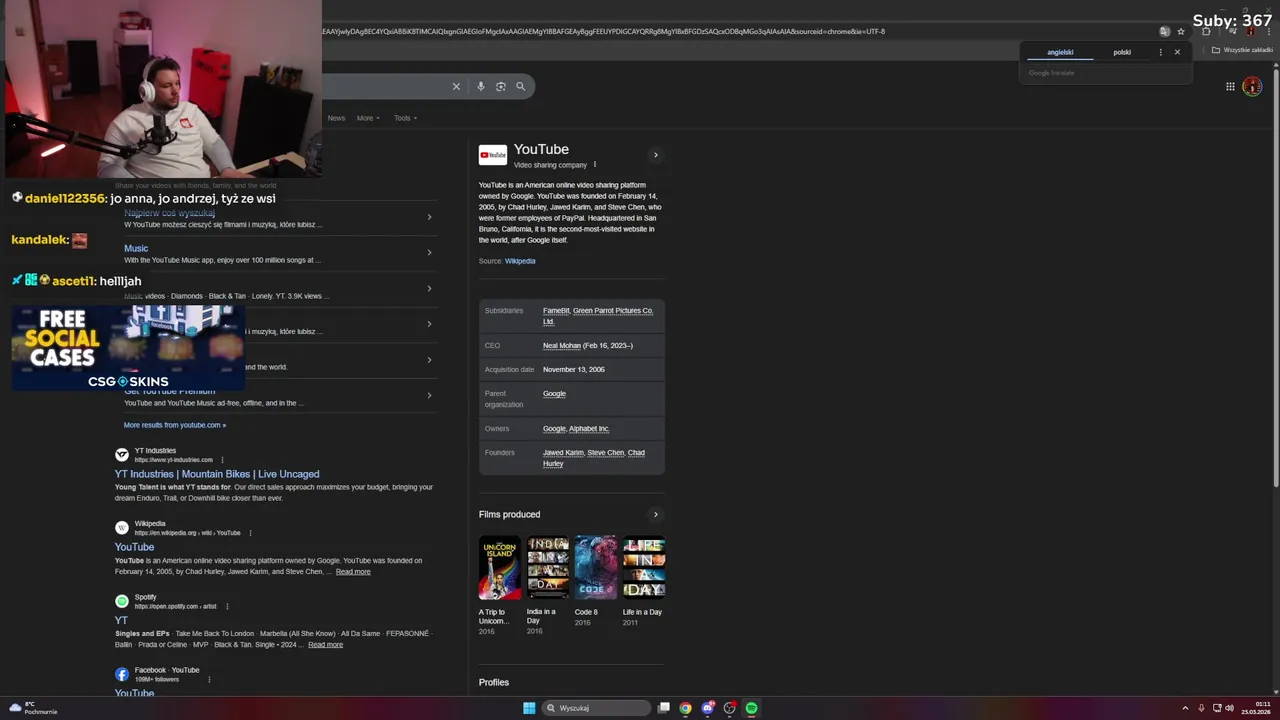Expand the Get YouTube Premium chevron
Image resolution: width=1280 pixels, height=720 pixels.
click(x=429, y=395)
